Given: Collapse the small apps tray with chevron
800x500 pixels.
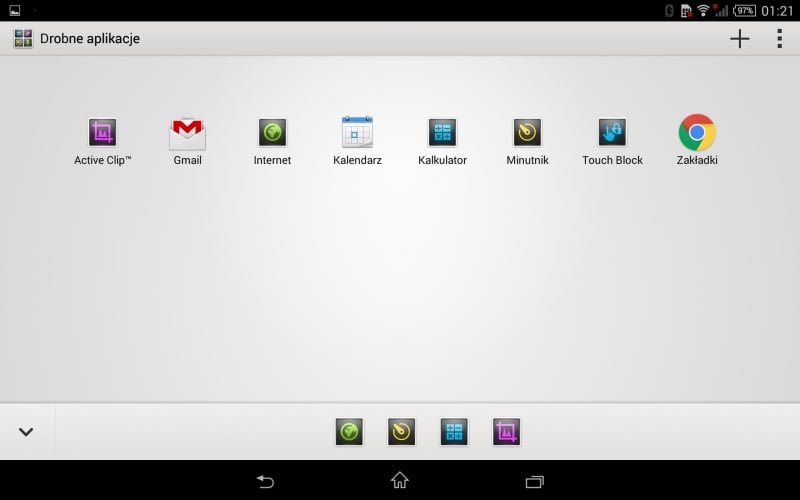Looking at the screenshot, I should 26,432.
